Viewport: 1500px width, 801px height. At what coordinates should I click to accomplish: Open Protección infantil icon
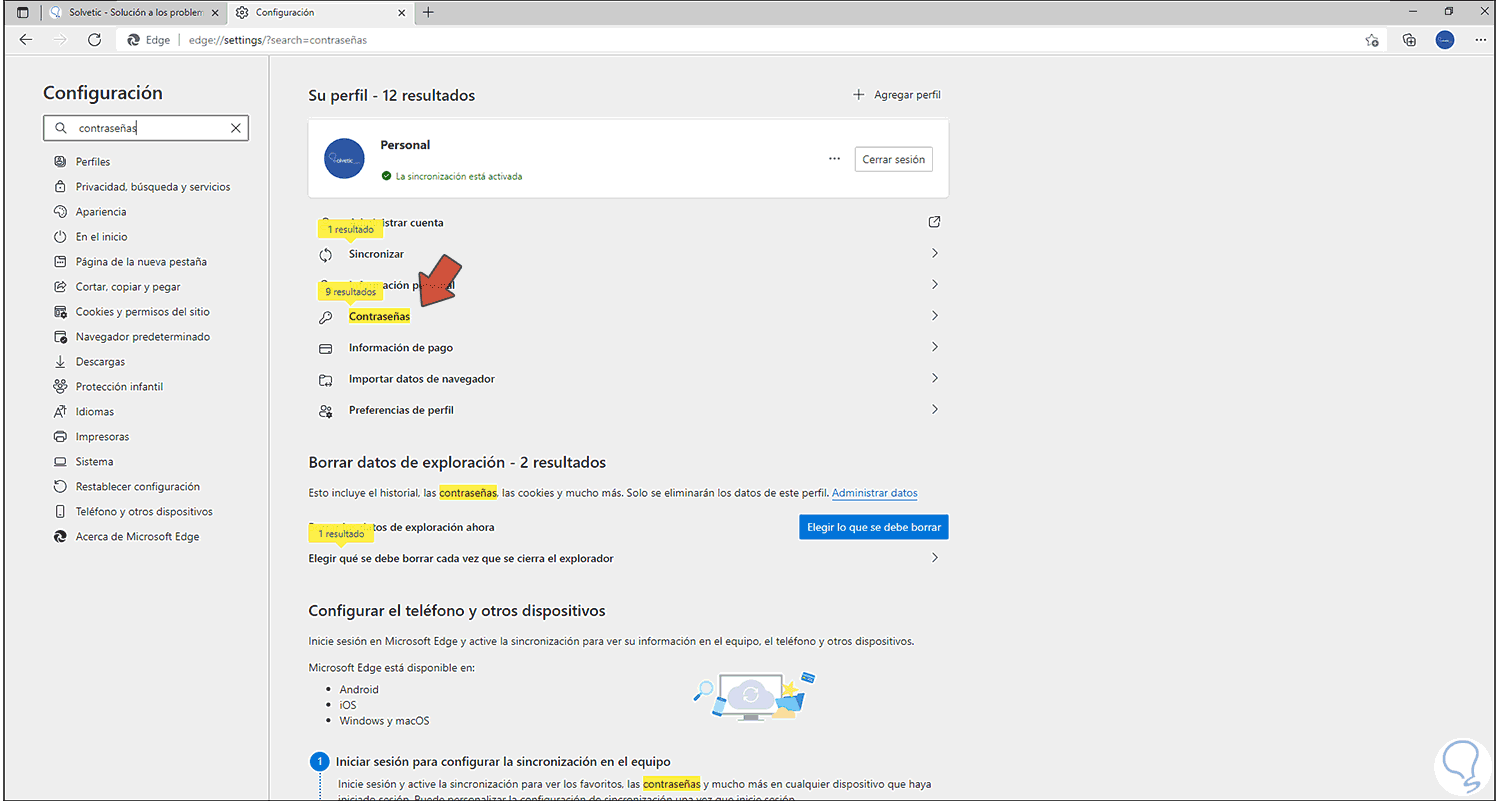(59, 387)
